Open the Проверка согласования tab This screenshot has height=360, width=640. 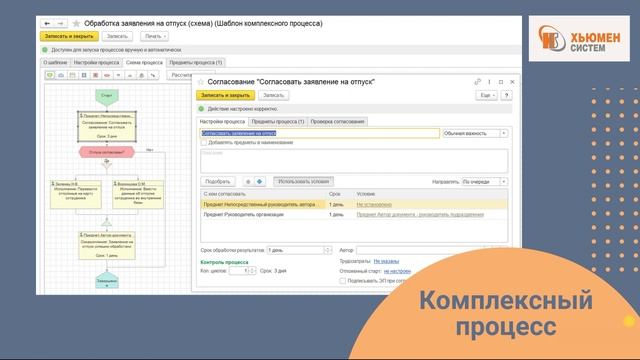click(337, 122)
